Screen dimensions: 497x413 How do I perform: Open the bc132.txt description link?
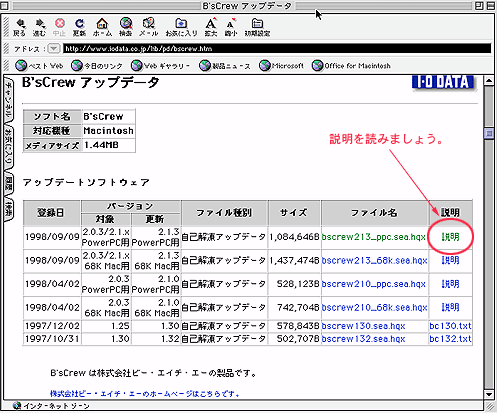(x=450, y=339)
